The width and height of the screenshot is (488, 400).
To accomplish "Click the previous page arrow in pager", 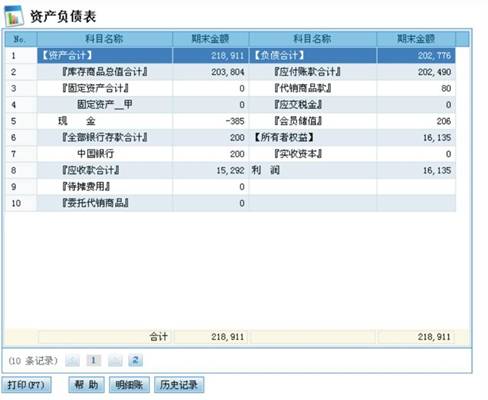I will pos(72,360).
